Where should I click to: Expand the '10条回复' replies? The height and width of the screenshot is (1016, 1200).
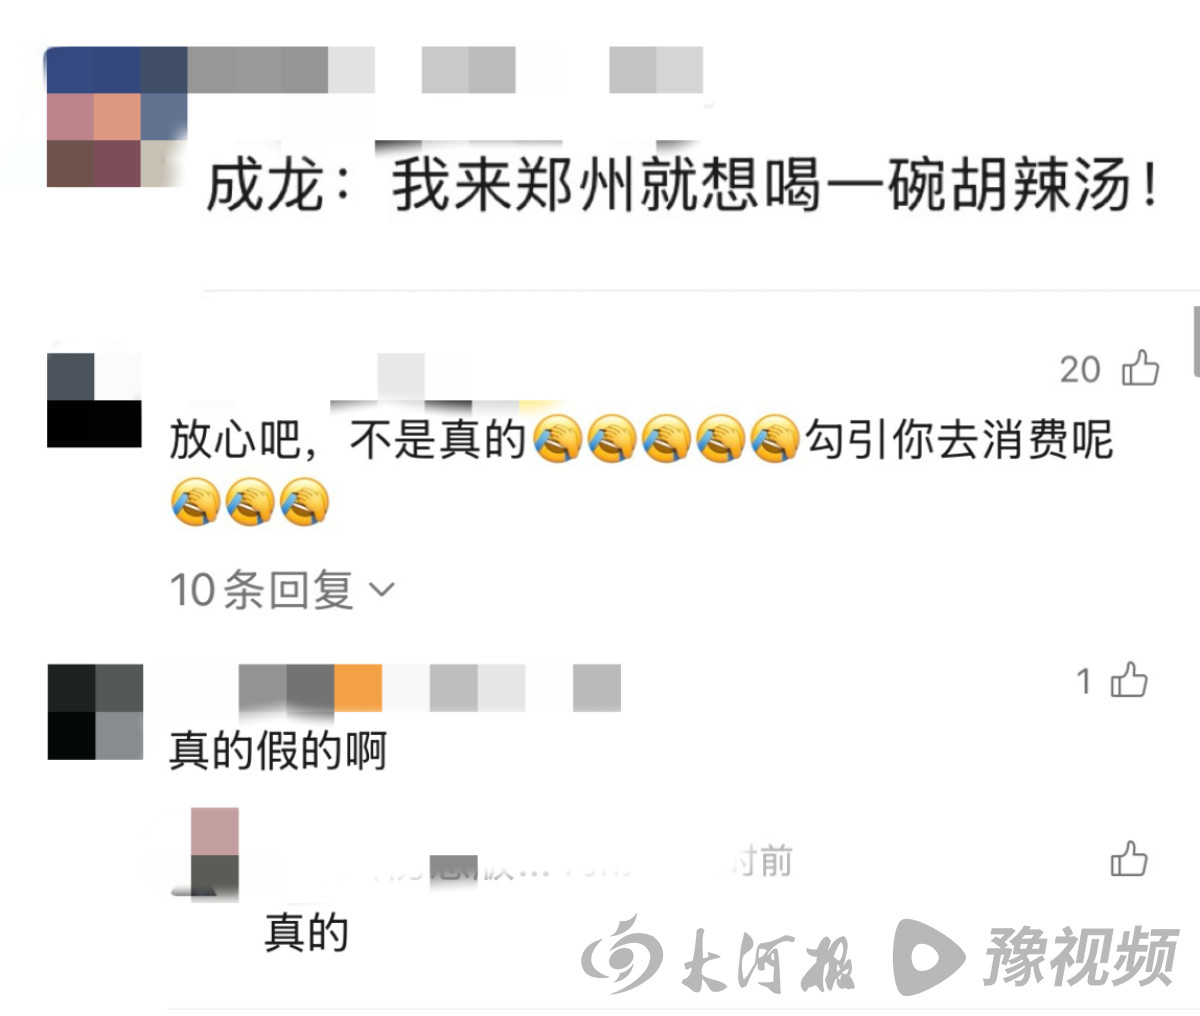pos(282,589)
